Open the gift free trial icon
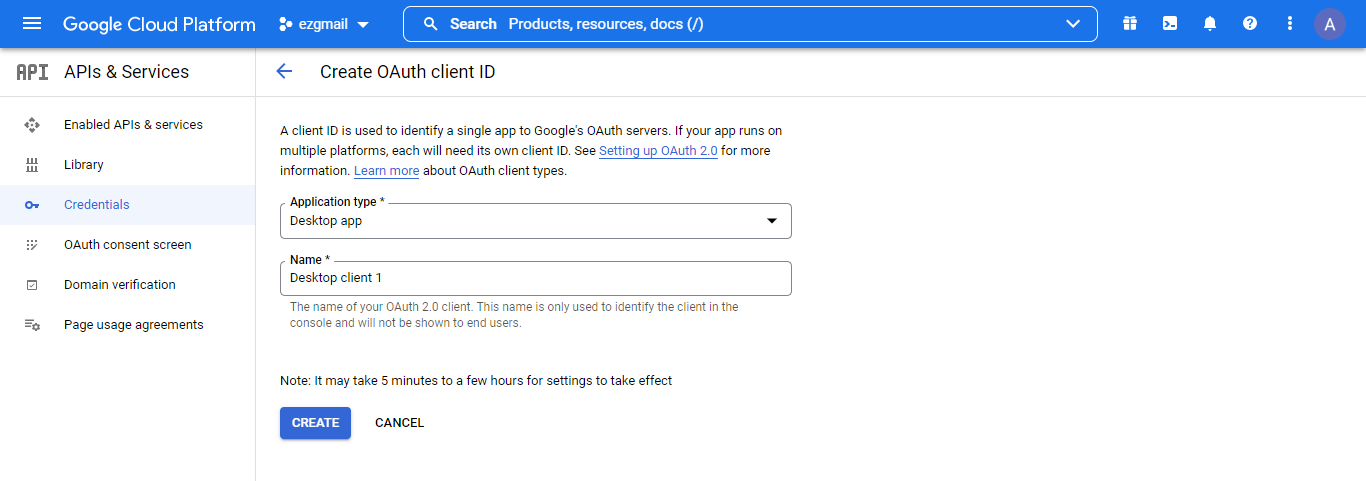 click(1130, 24)
